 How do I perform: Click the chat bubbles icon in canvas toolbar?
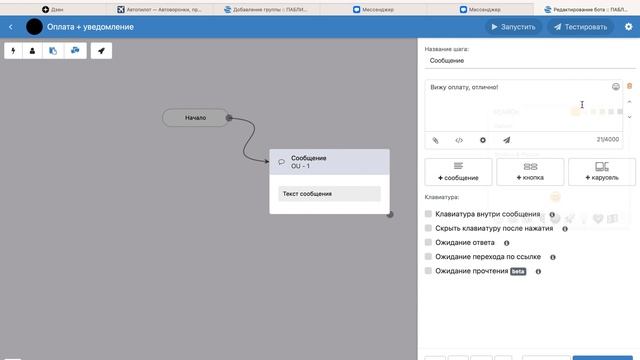click(75, 51)
